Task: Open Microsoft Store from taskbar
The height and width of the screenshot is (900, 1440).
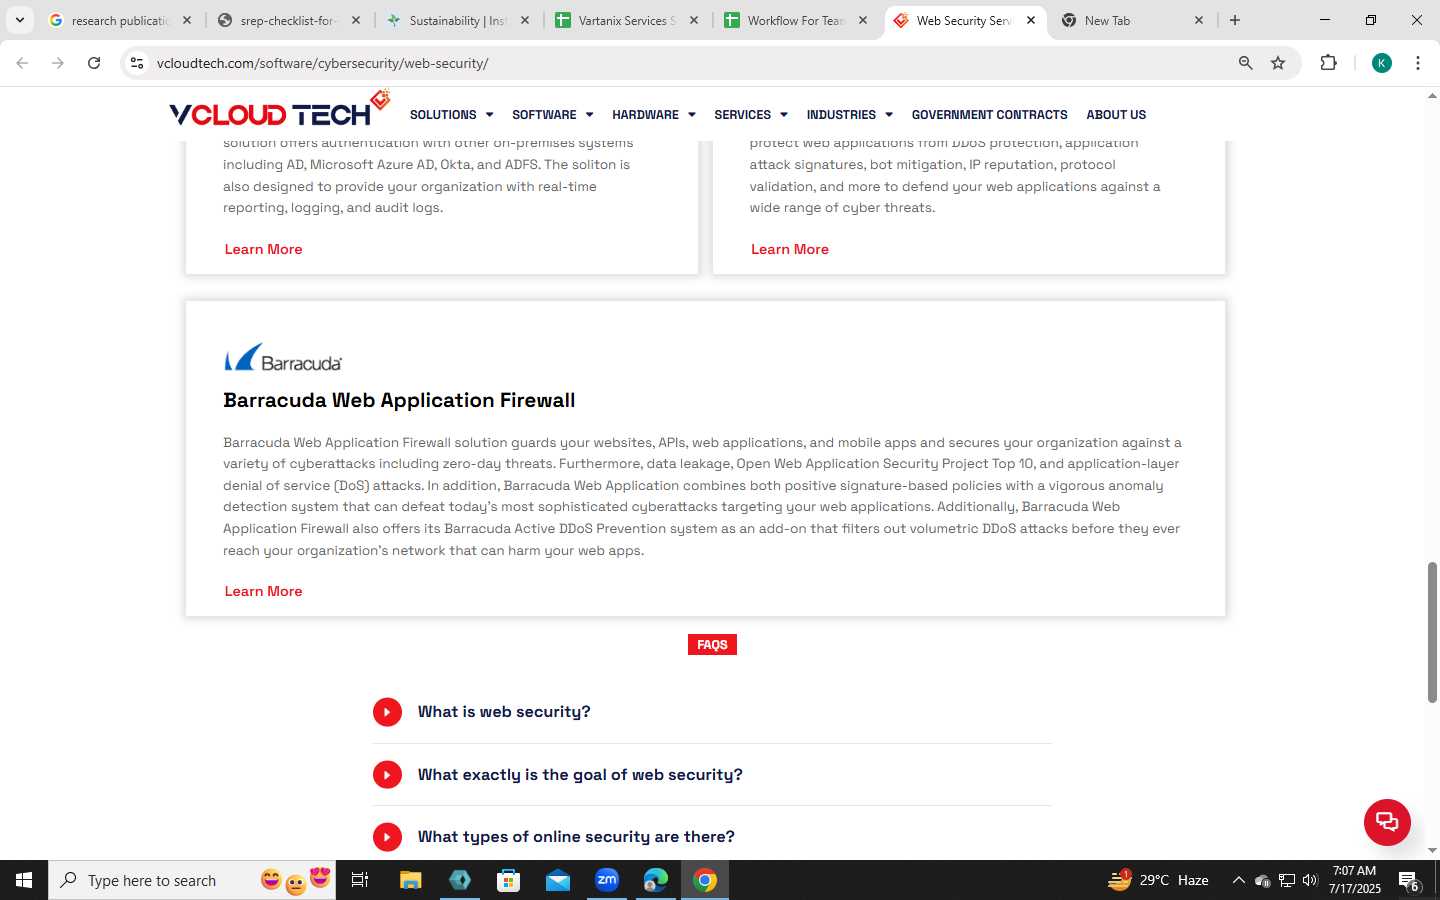Action: (509, 880)
